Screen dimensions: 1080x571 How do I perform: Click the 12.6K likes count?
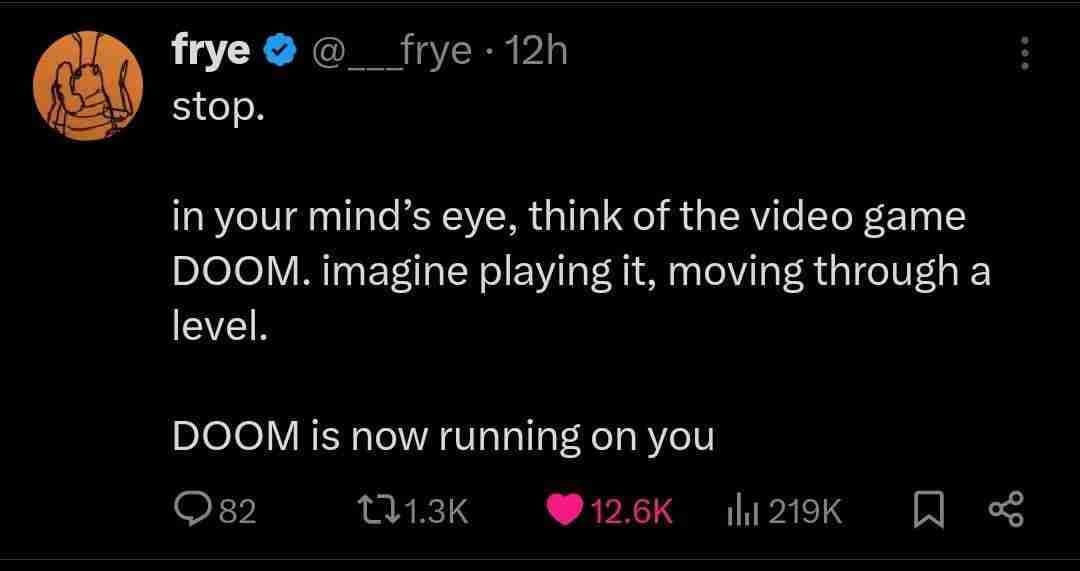(x=631, y=512)
